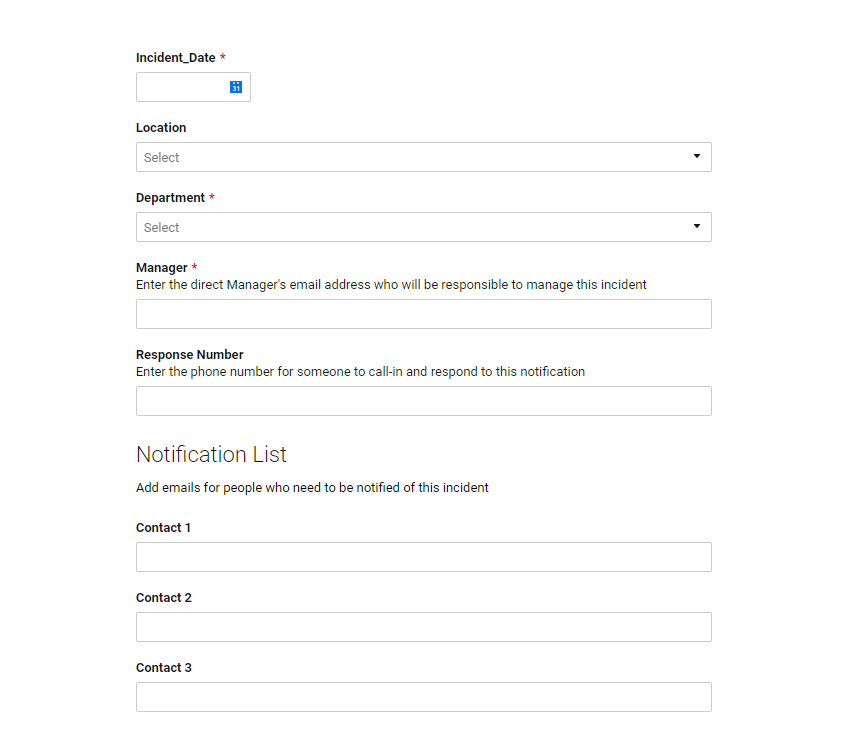Click the Contact 1 label

point(163,528)
